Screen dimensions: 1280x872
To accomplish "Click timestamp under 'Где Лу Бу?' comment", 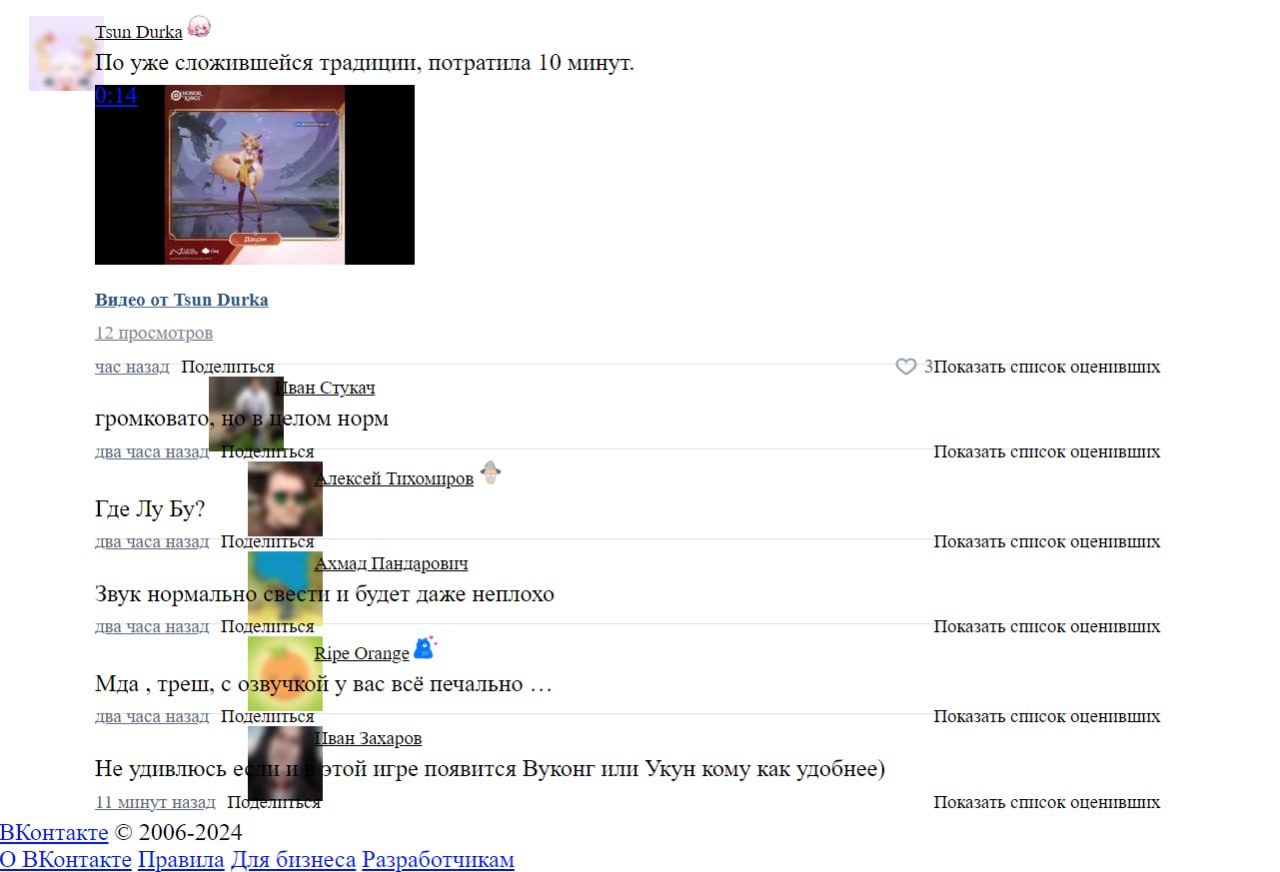I will (152, 542).
